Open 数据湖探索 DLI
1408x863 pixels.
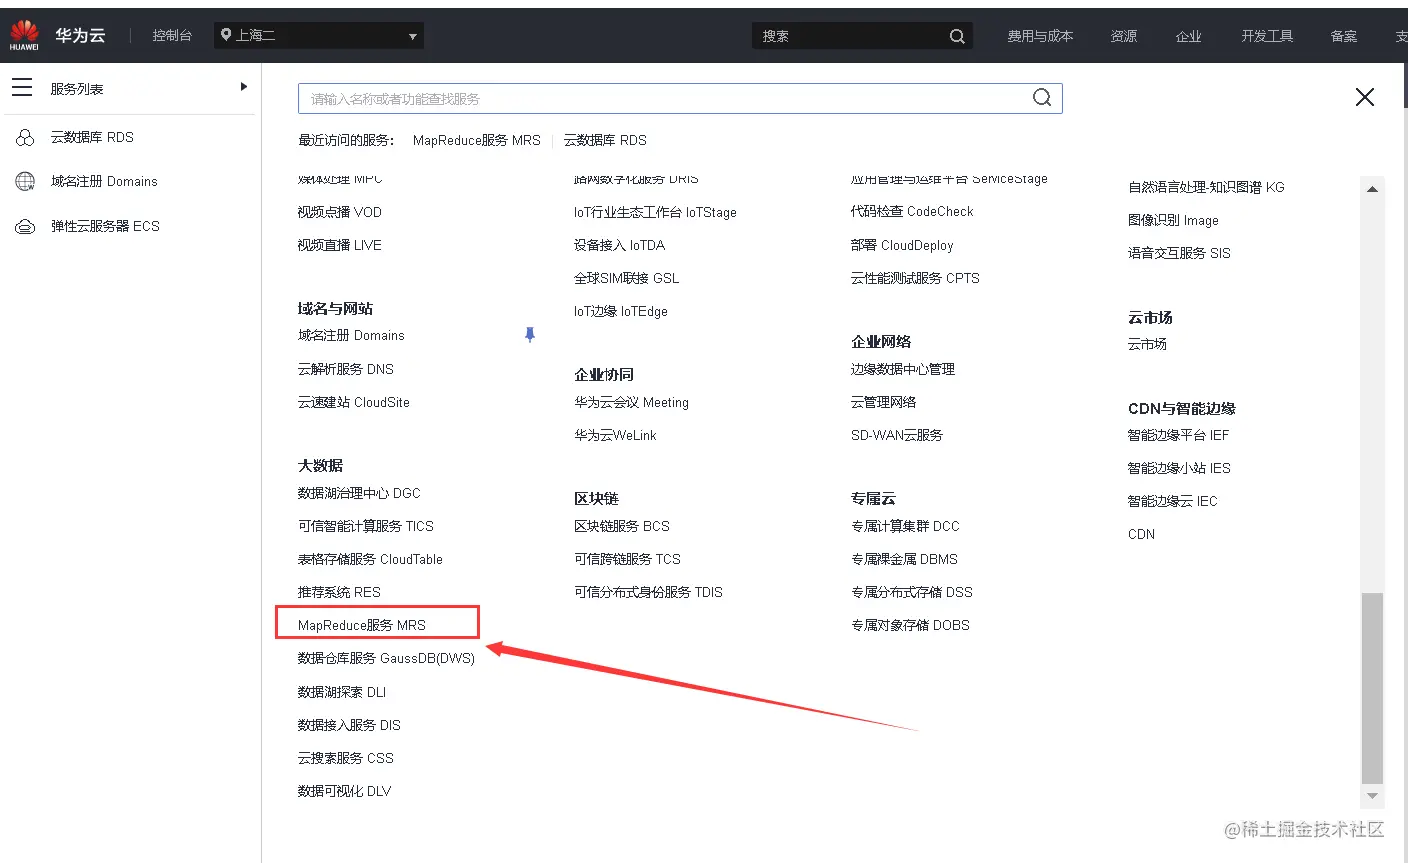pos(341,692)
